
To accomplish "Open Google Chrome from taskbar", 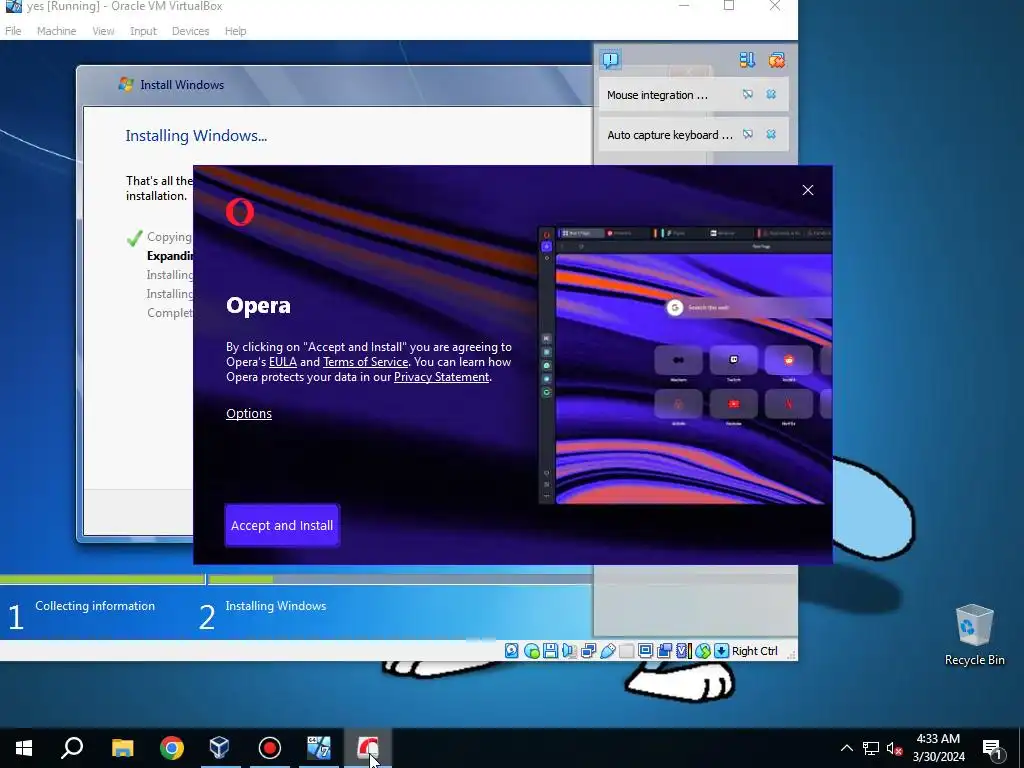I will 172,748.
